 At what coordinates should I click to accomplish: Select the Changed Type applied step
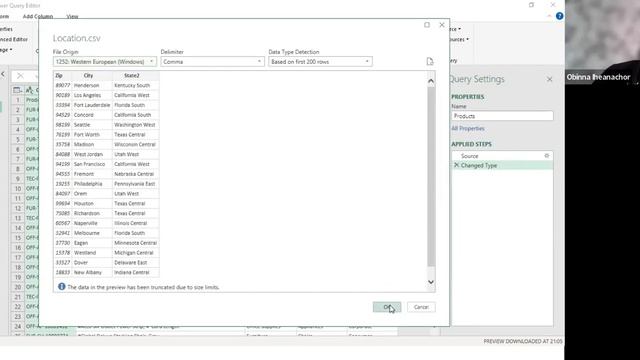(x=502, y=165)
